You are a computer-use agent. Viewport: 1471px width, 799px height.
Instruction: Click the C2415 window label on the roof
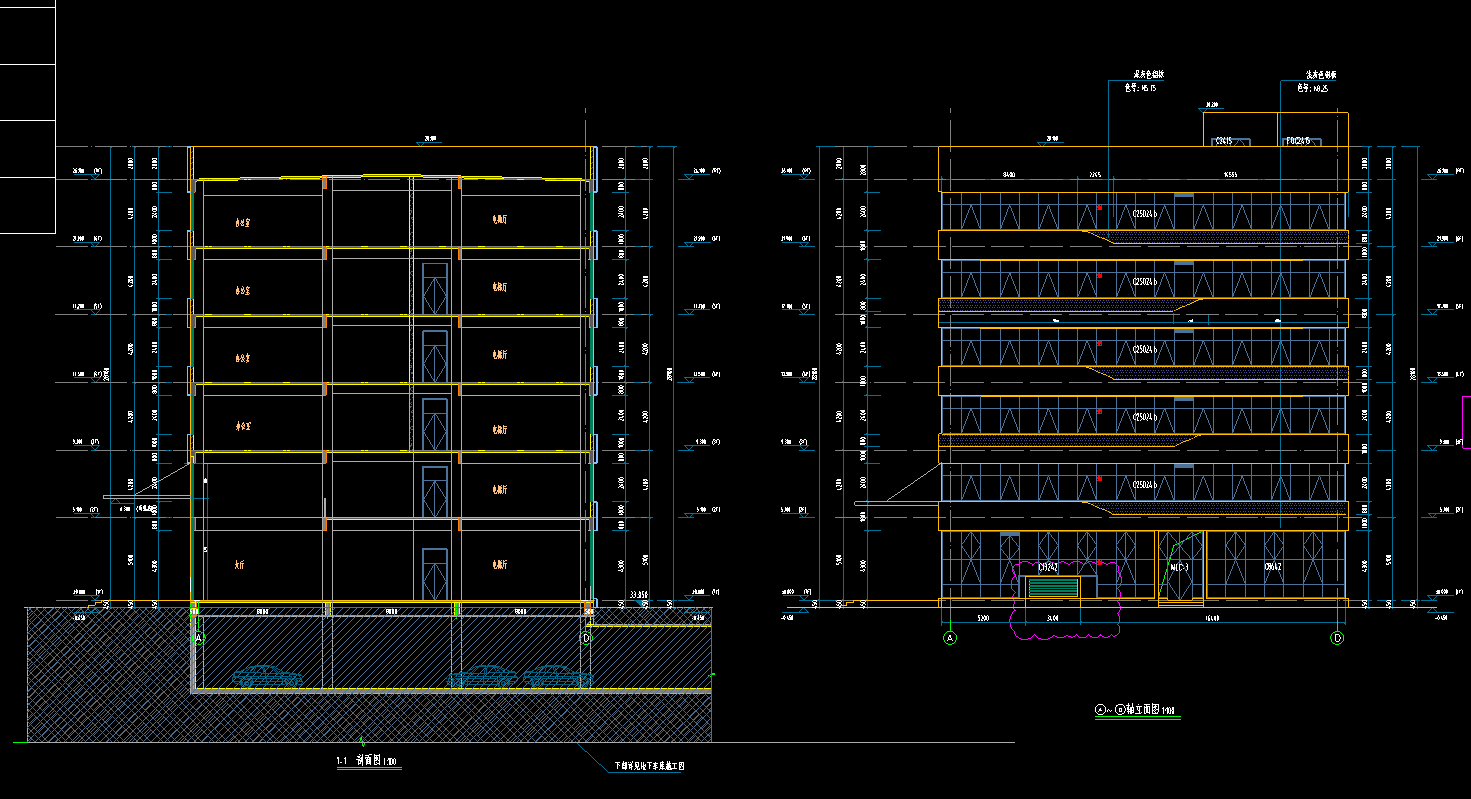(1222, 142)
